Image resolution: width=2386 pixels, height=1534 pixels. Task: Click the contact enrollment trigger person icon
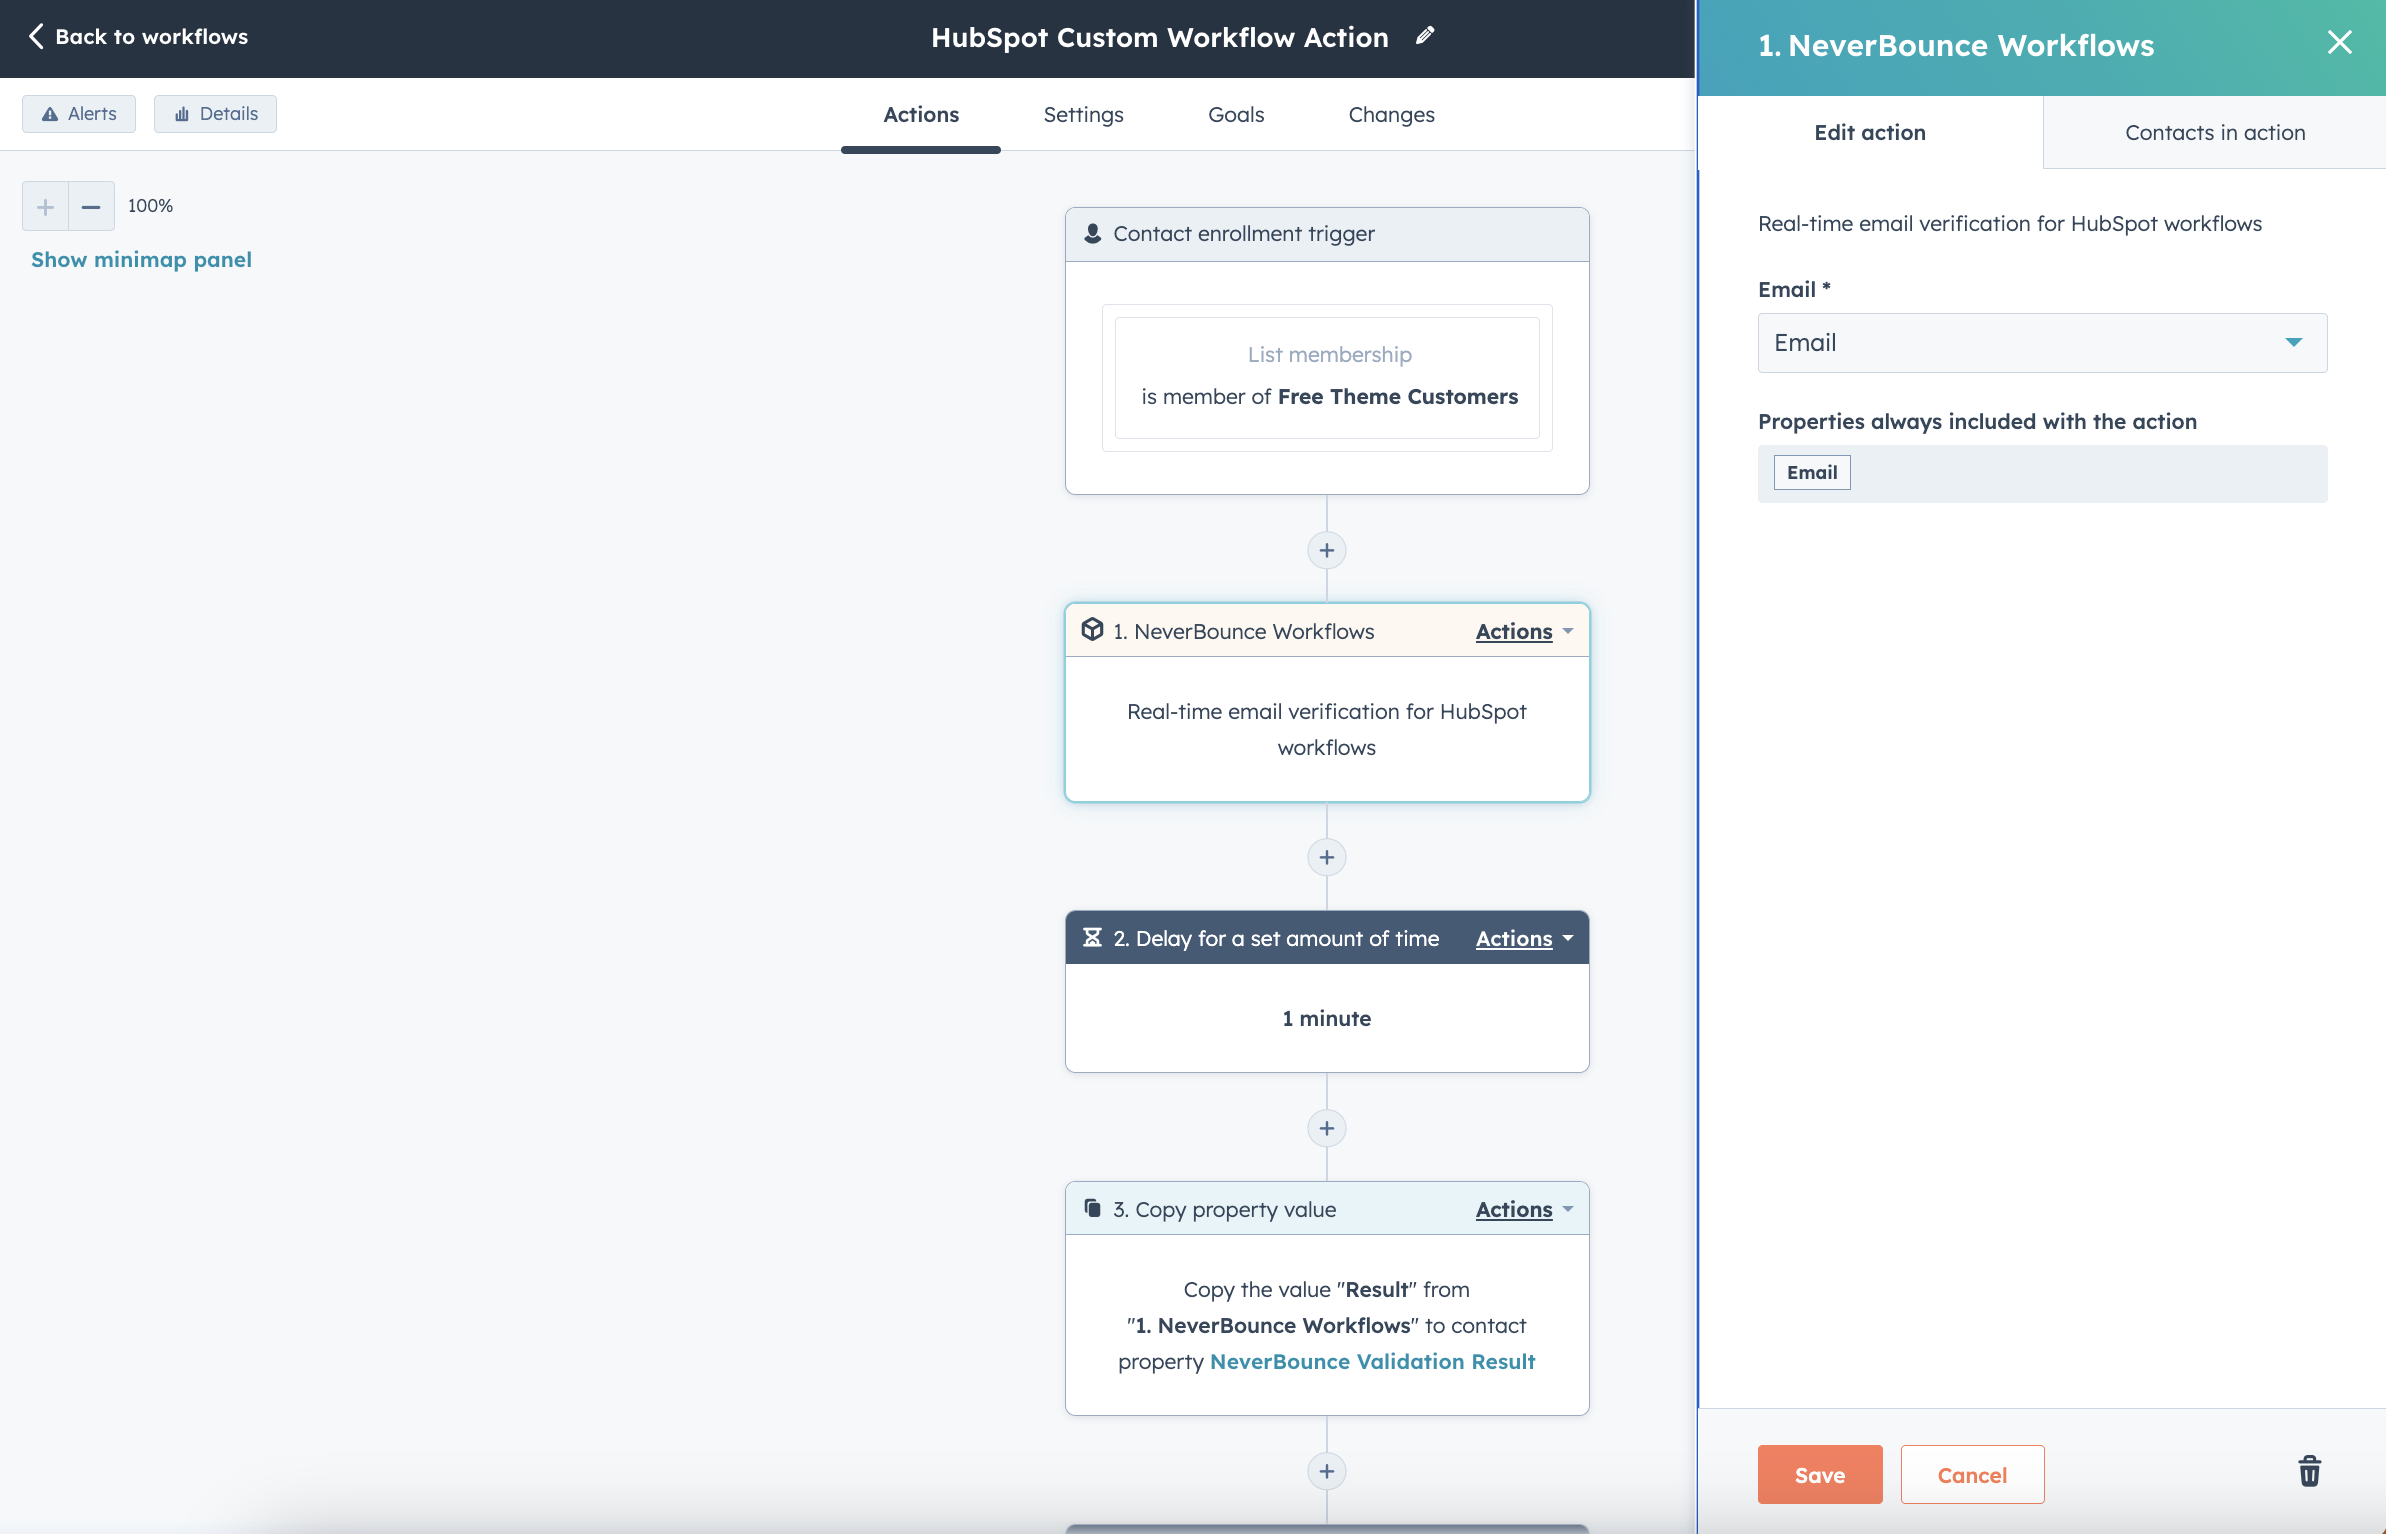[1092, 233]
